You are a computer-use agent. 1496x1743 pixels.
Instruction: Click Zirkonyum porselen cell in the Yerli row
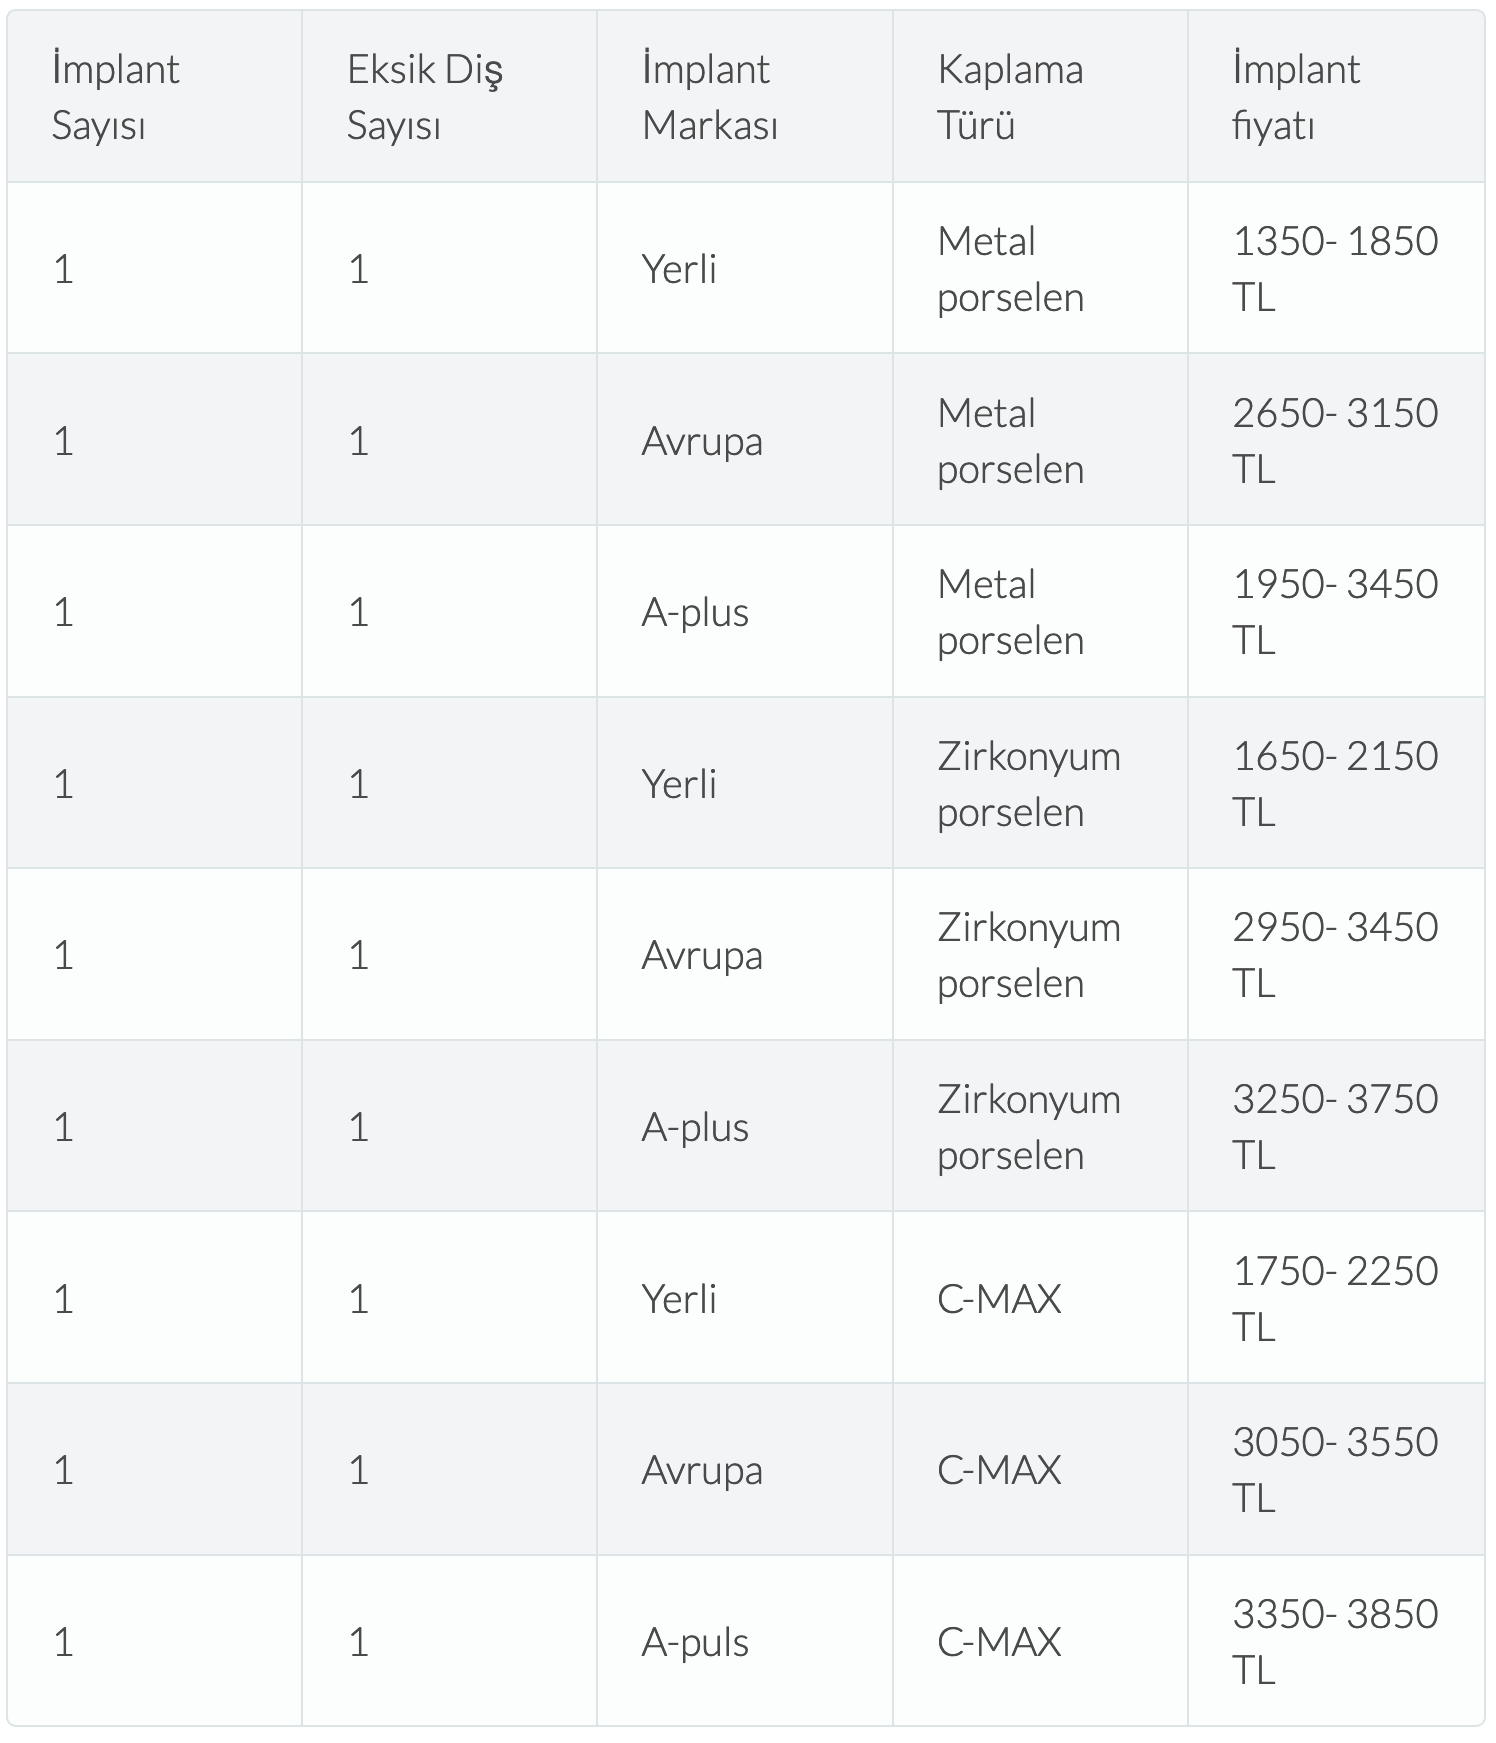(1028, 784)
